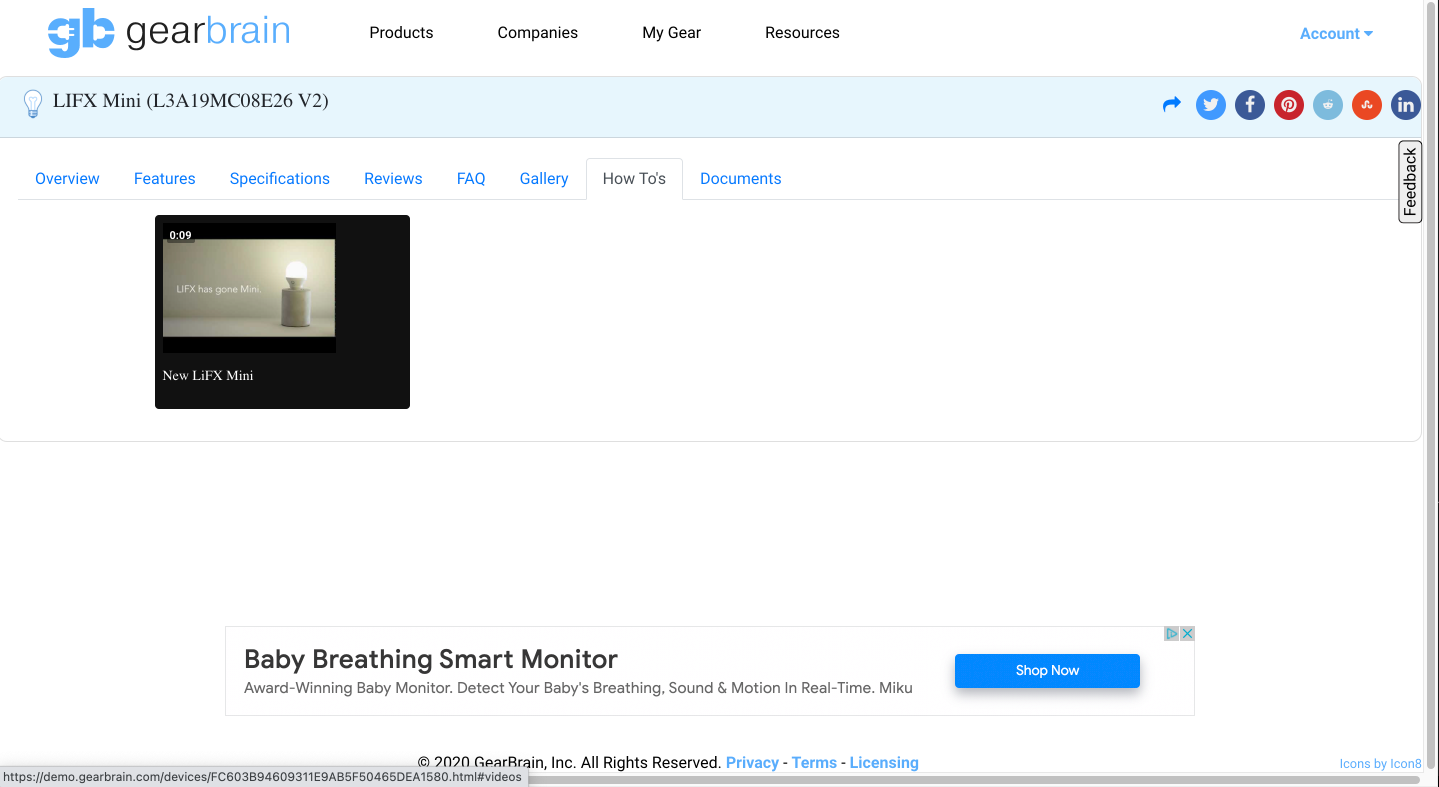Click the LIFX Mini product title text
The image size is (1439, 787).
point(190,101)
